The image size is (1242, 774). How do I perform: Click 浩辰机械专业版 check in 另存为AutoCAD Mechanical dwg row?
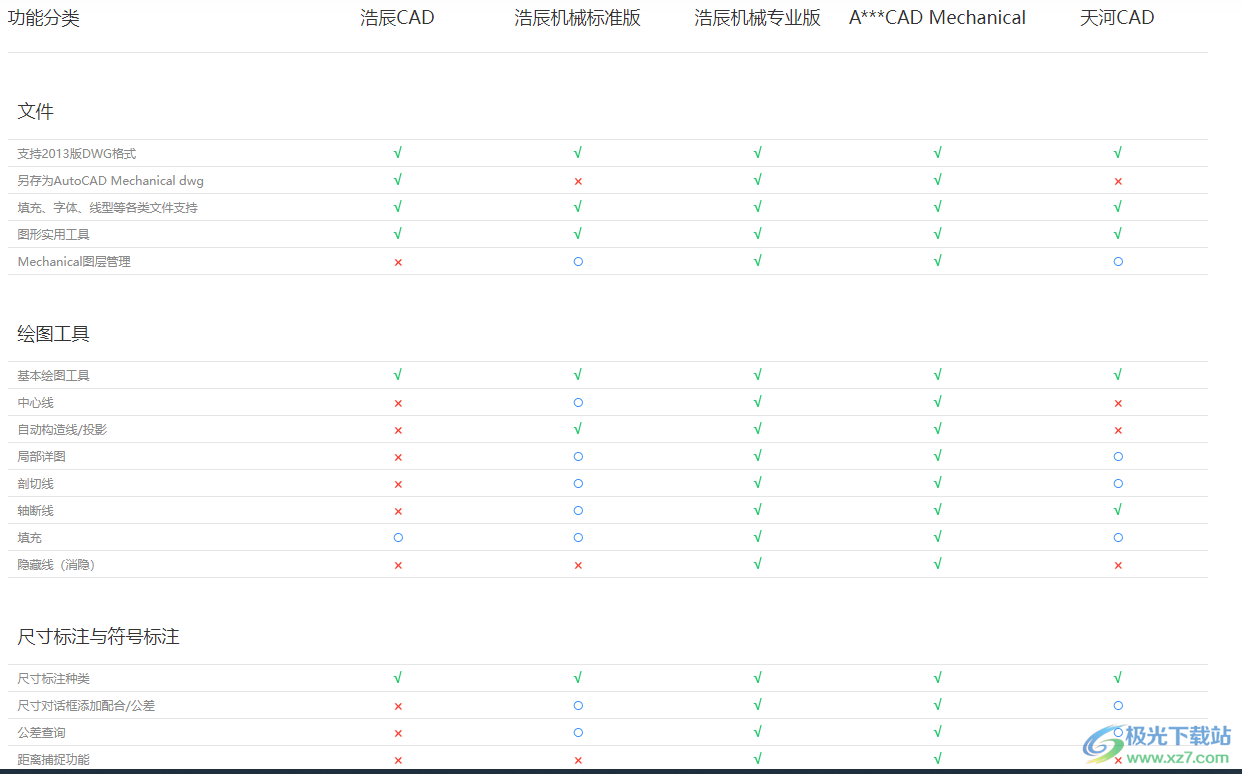758,180
